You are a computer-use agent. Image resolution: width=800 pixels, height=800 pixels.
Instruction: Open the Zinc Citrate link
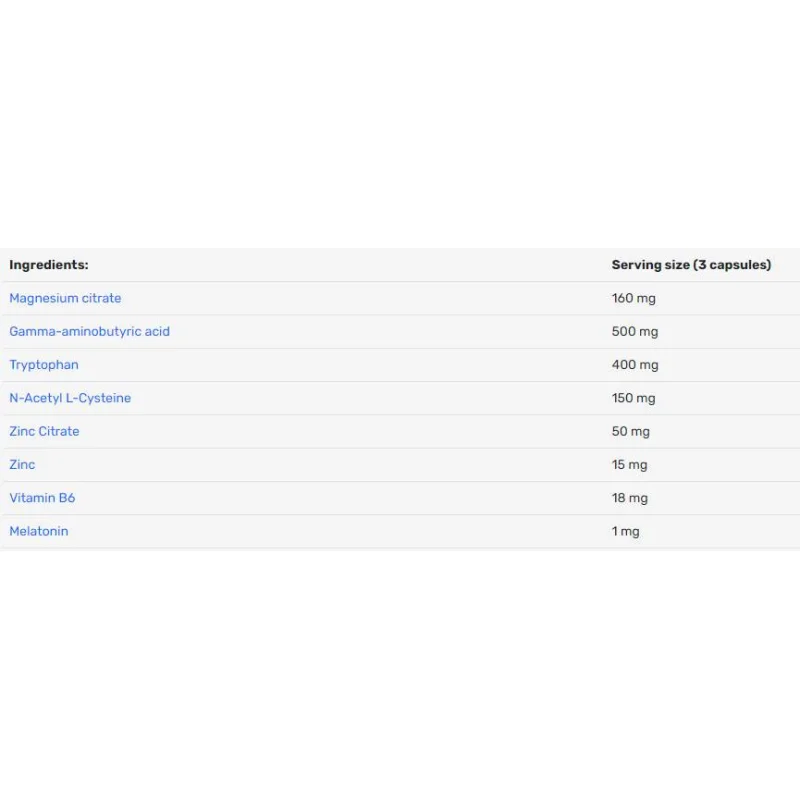click(x=44, y=431)
